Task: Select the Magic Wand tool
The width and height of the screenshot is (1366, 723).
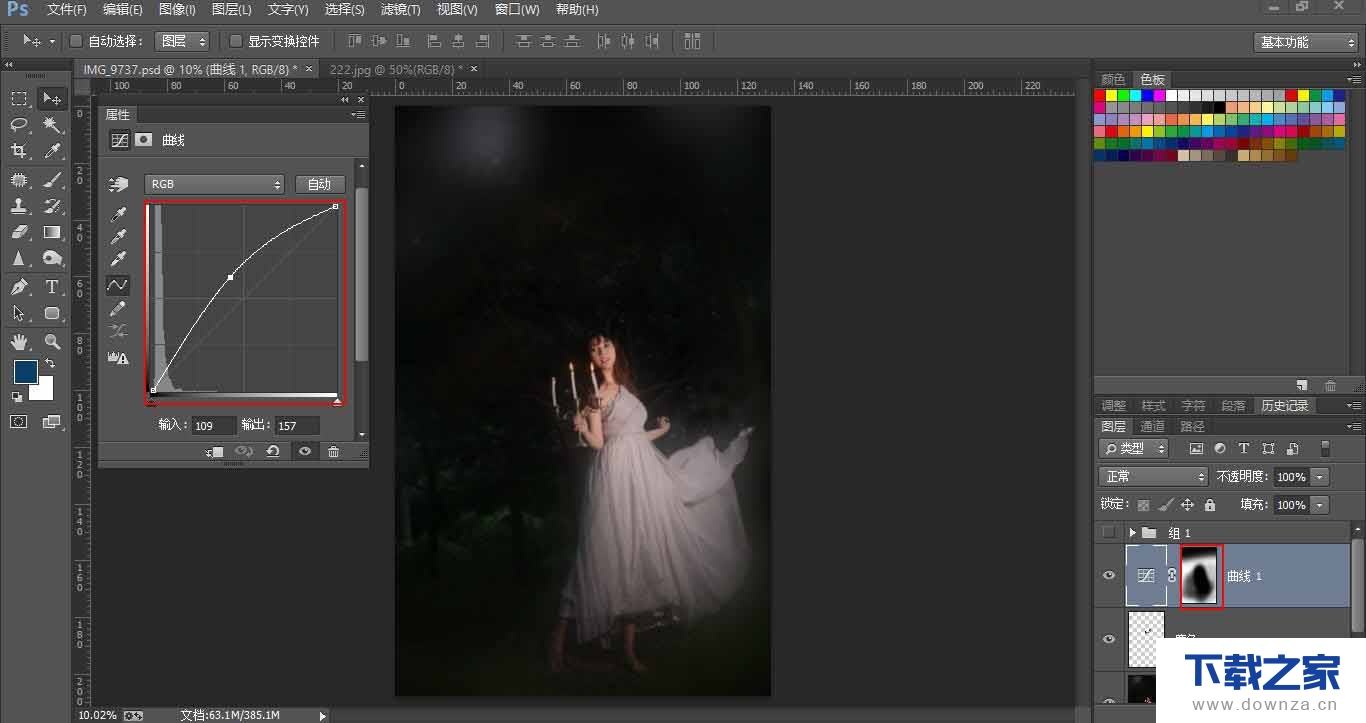Action: (52, 125)
